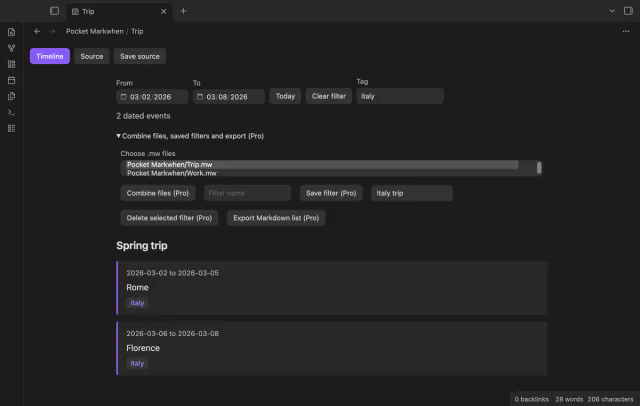Click Pocket Markwhen in the breadcrumb
Image resolution: width=640 pixels, height=406 pixels.
tap(94, 31)
